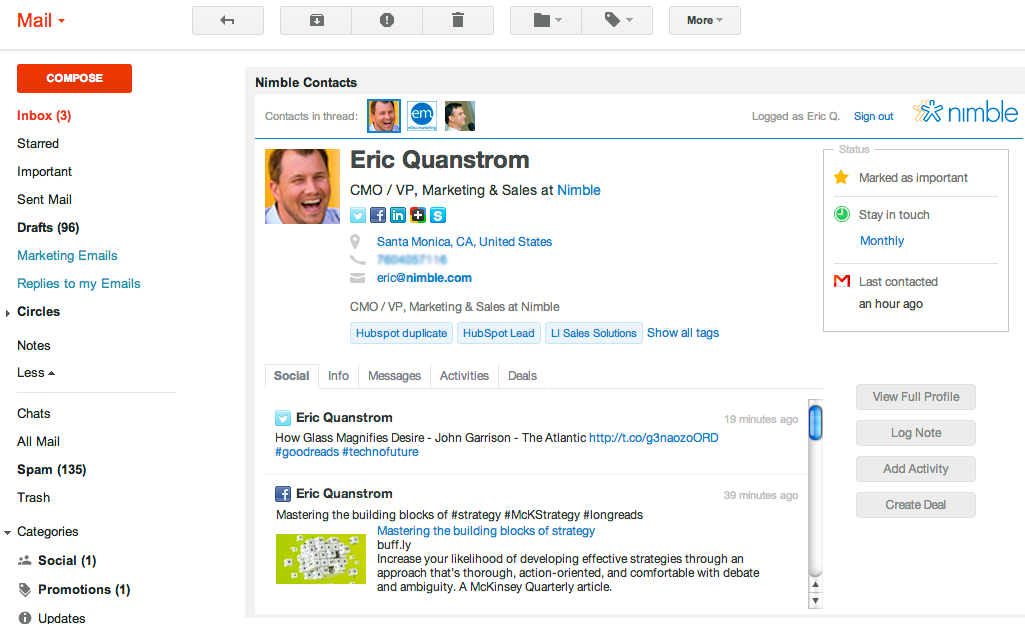Switch to the Activities tab
Viewport: 1025px width, 624px height.
464,376
